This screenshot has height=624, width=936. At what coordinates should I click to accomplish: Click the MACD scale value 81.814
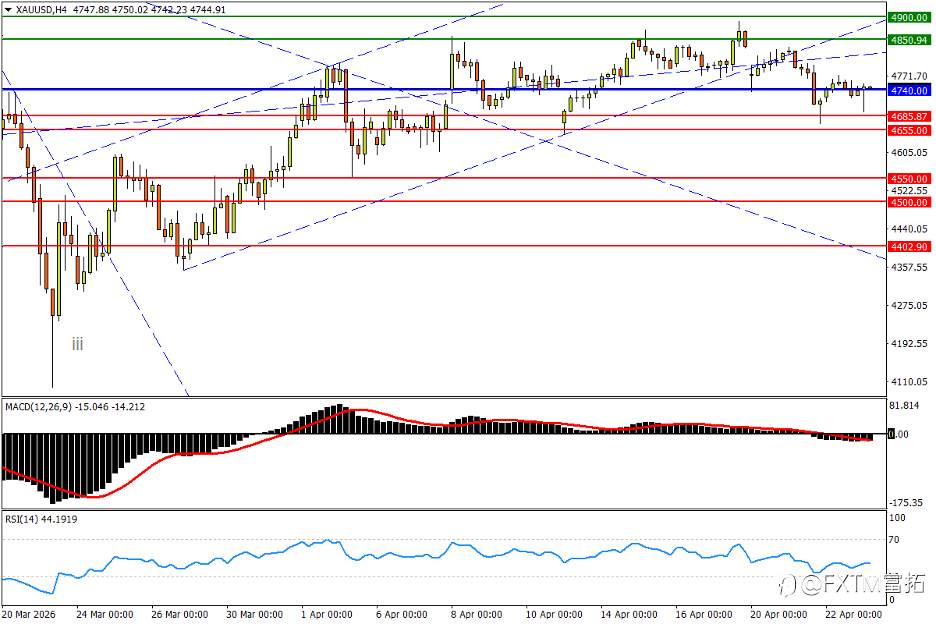pos(904,405)
